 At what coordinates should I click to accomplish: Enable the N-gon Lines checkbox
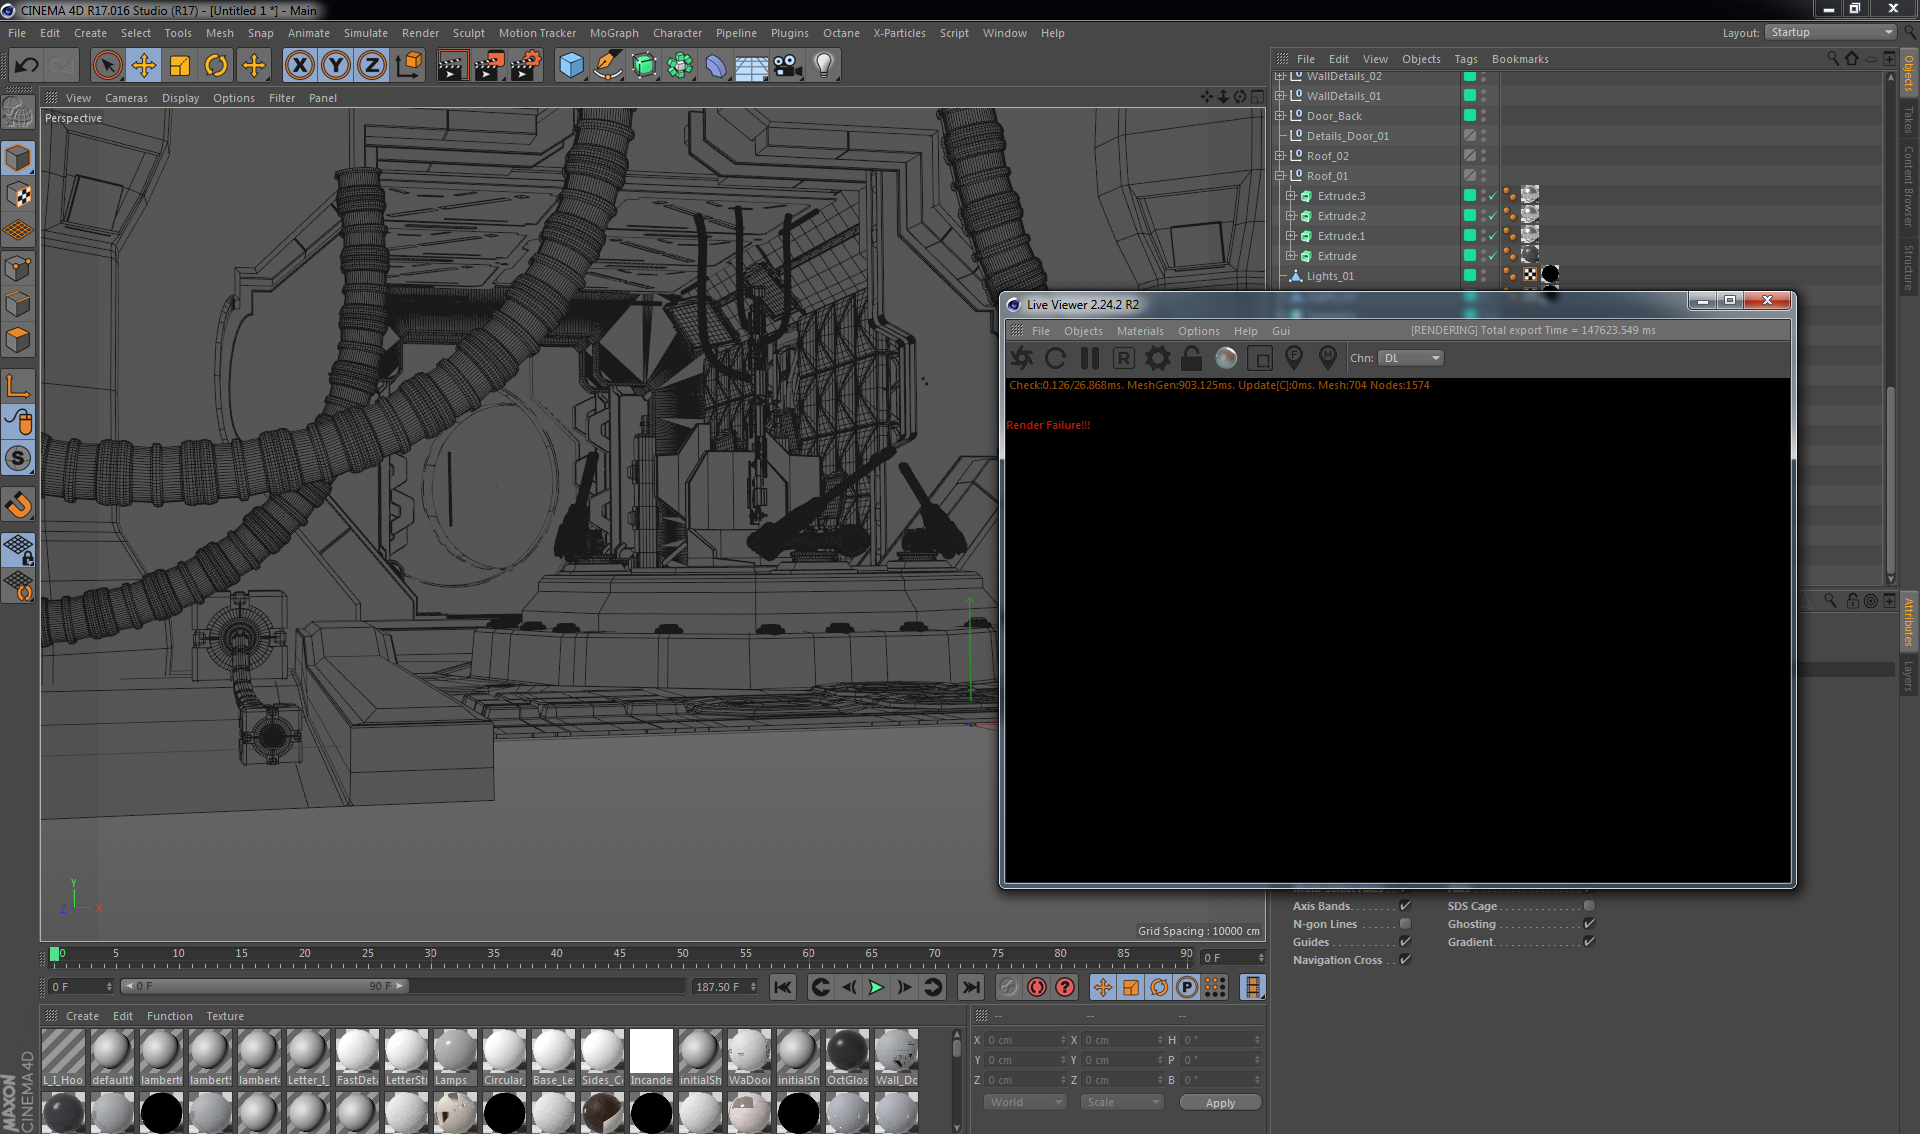pos(1405,924)
